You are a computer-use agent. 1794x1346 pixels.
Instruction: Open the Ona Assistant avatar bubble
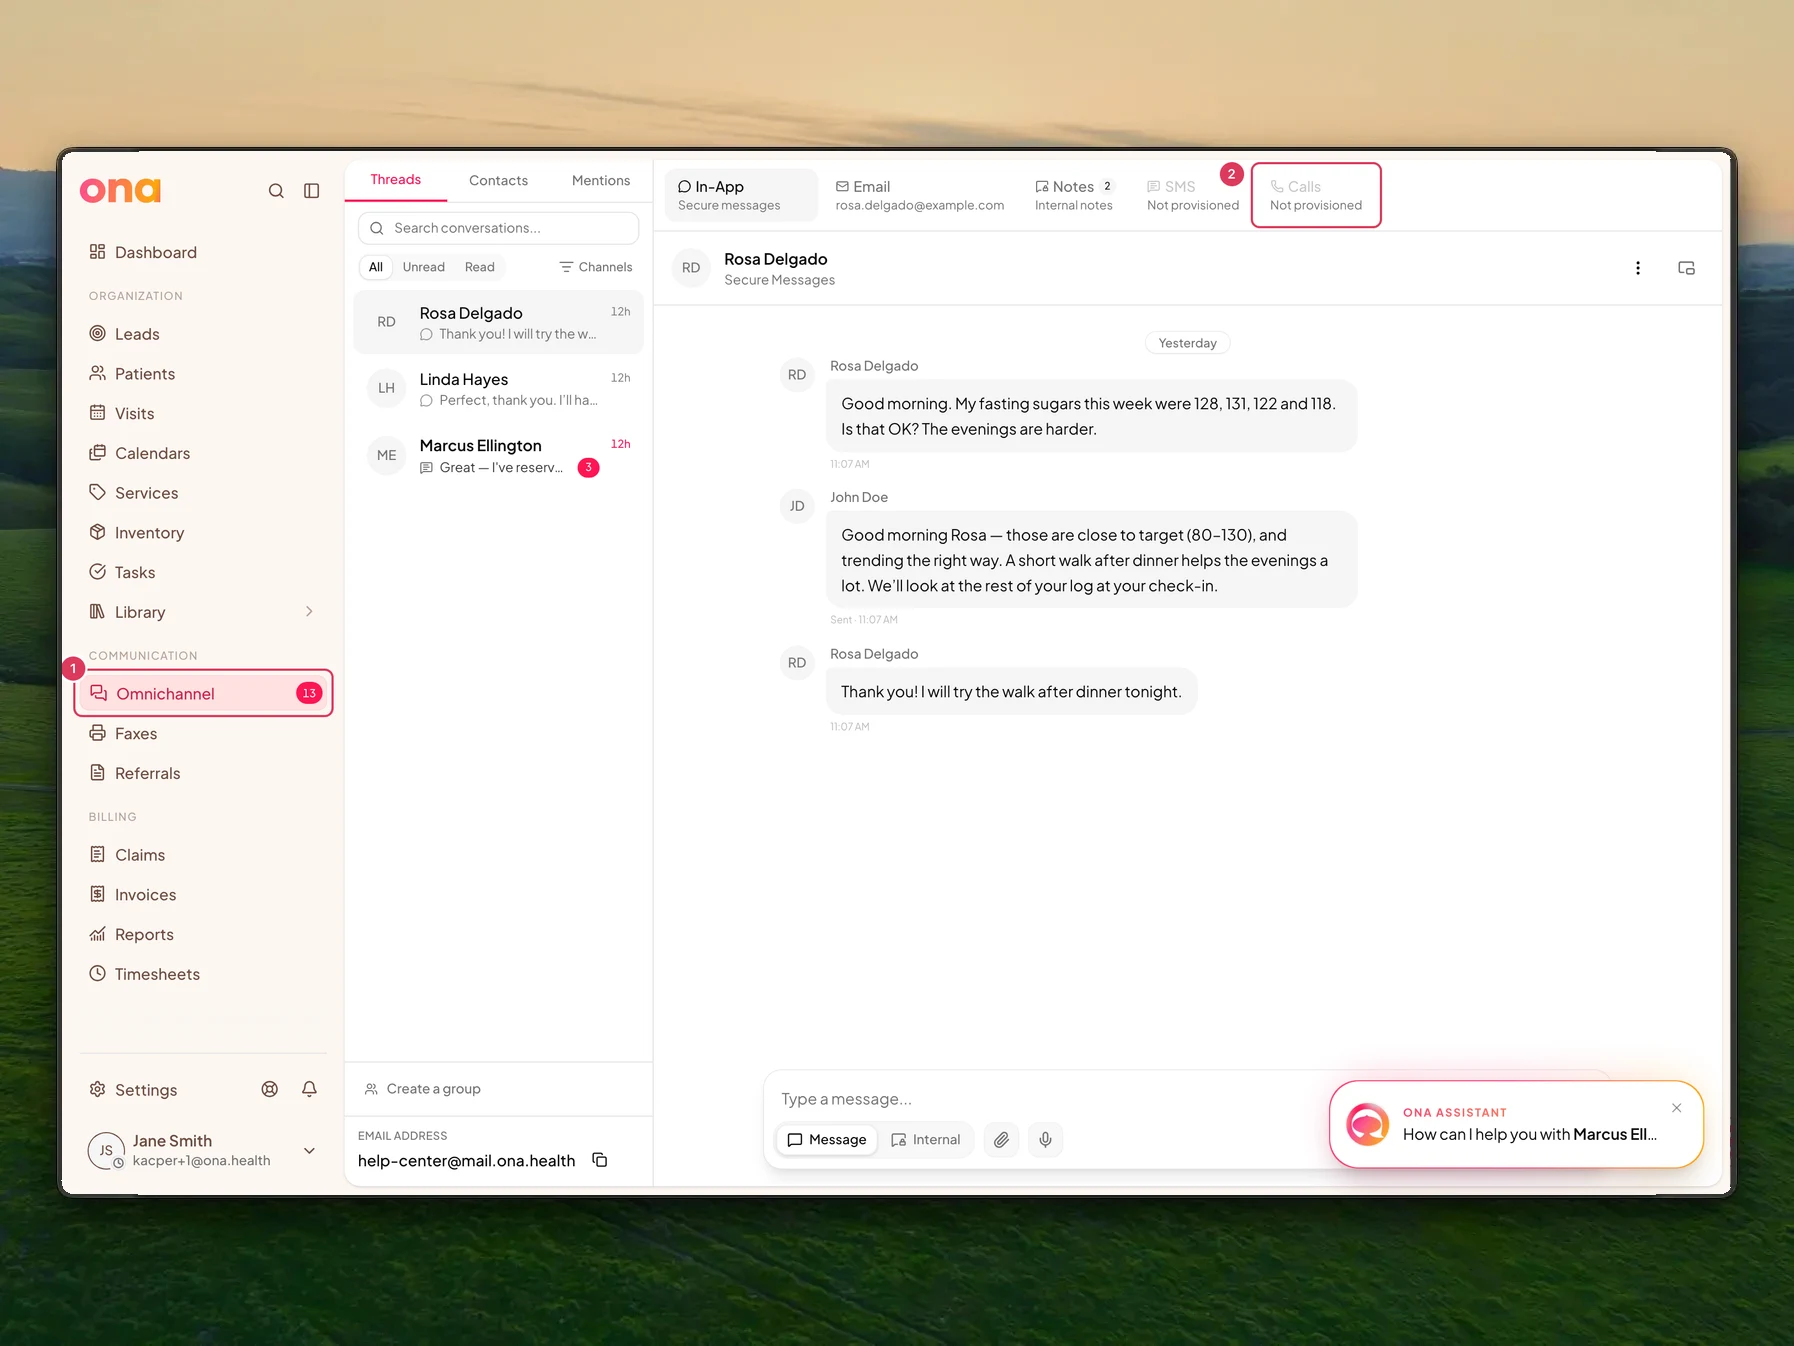pos(1367,1124)
